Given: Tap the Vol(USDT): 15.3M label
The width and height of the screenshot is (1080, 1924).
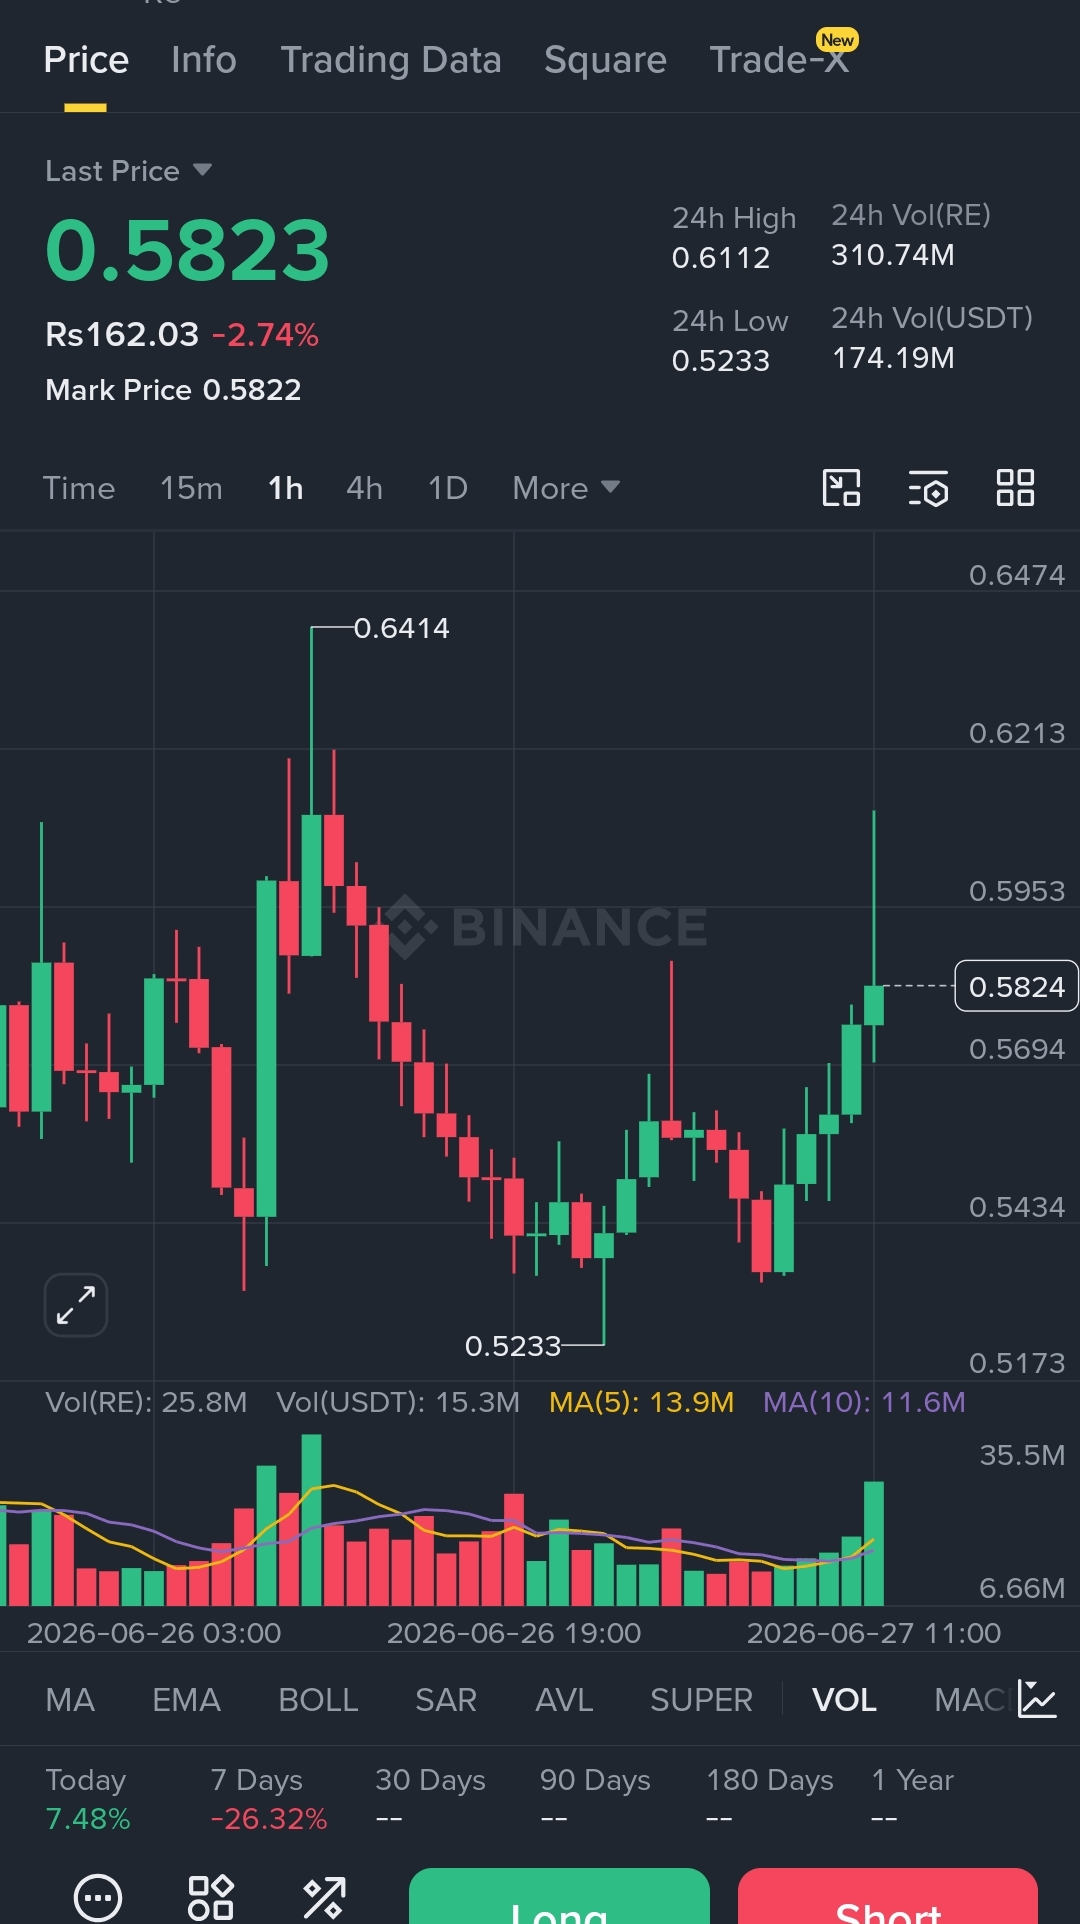Looking at the screenshot, I should click(398, 1402).
